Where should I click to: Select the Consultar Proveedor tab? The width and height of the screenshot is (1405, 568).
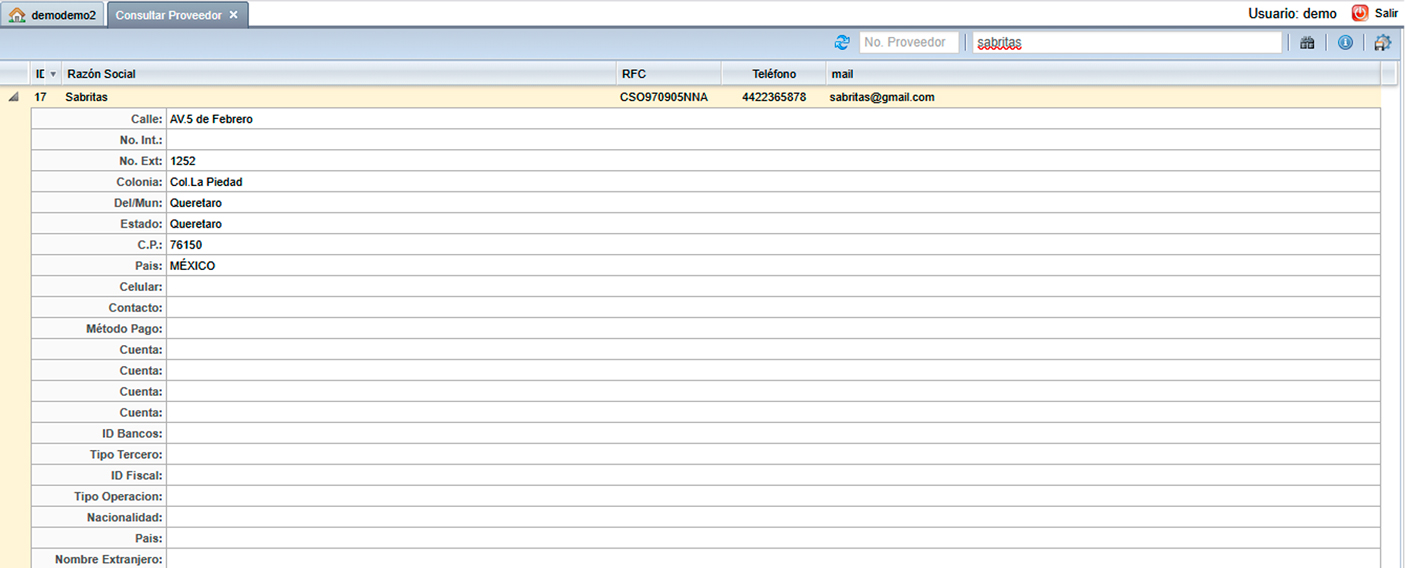168,15
